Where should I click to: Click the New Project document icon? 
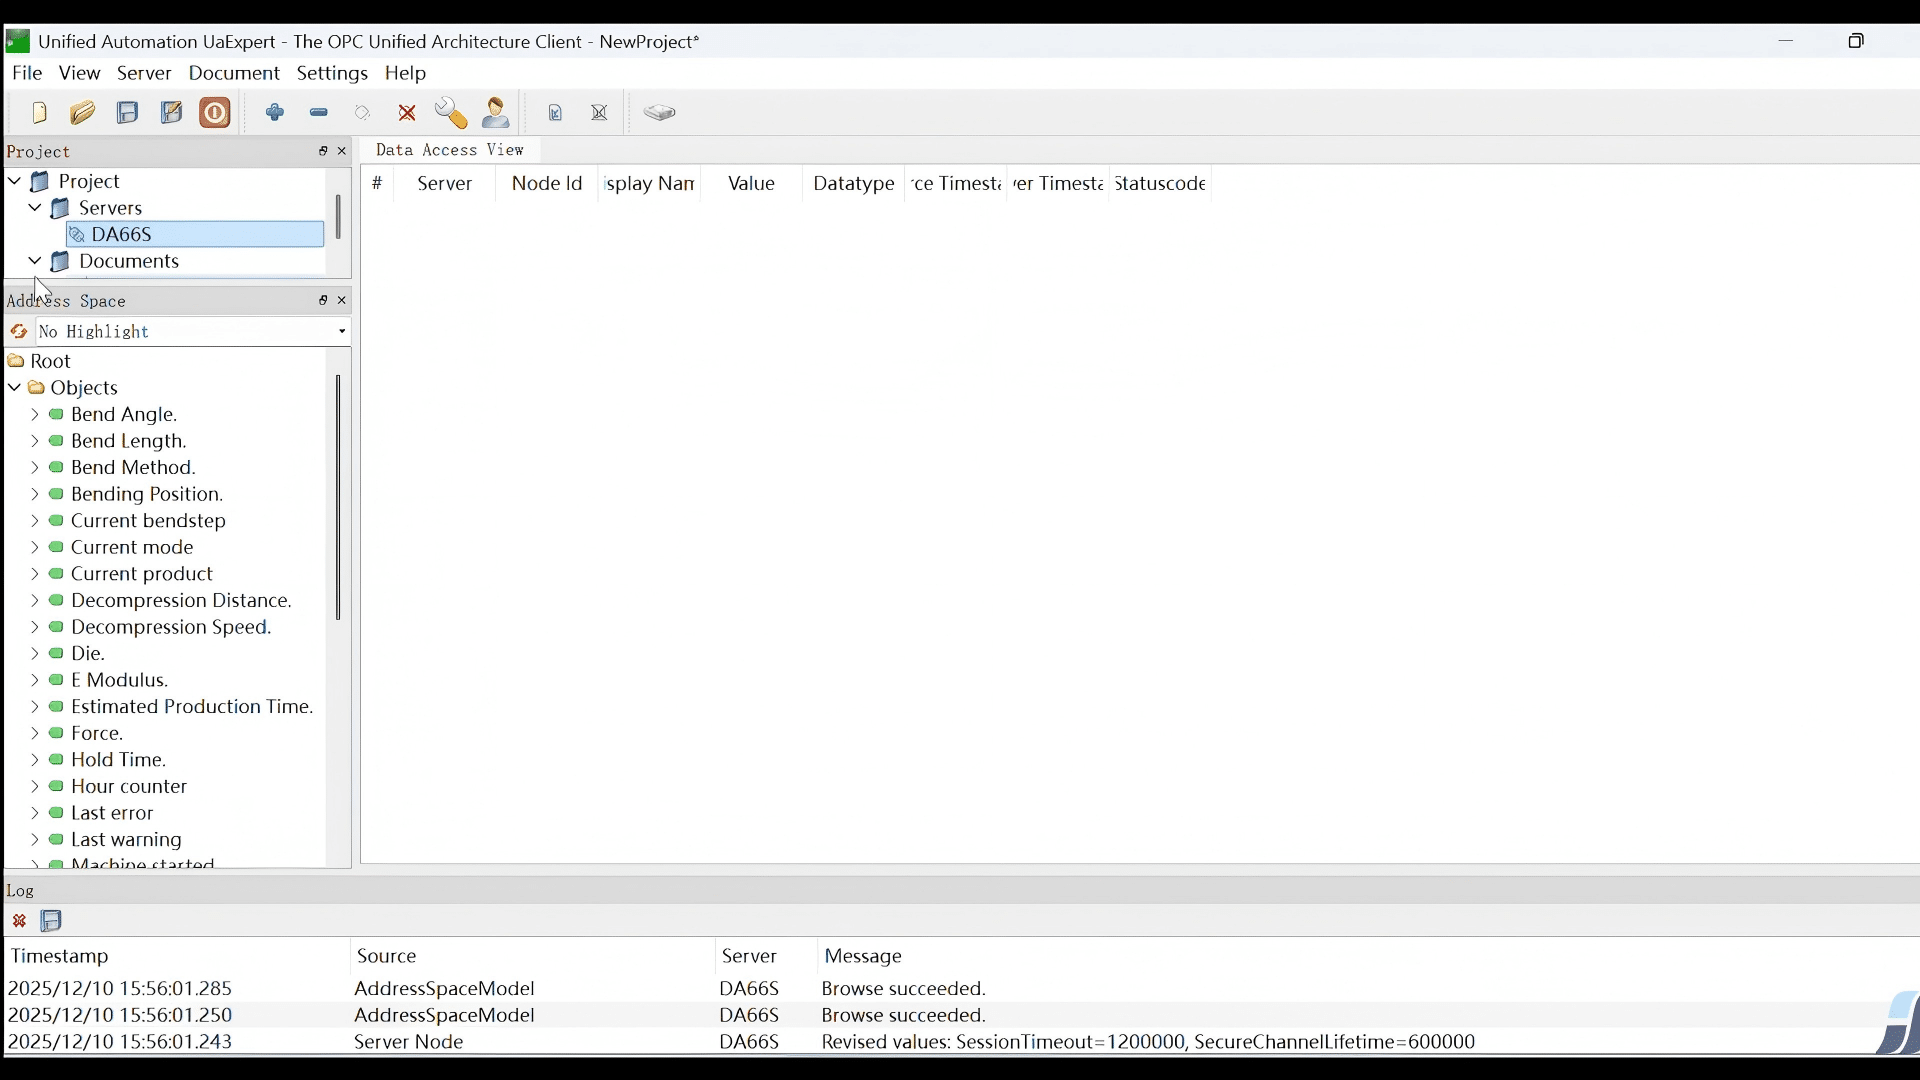click(x=40, y=113)
